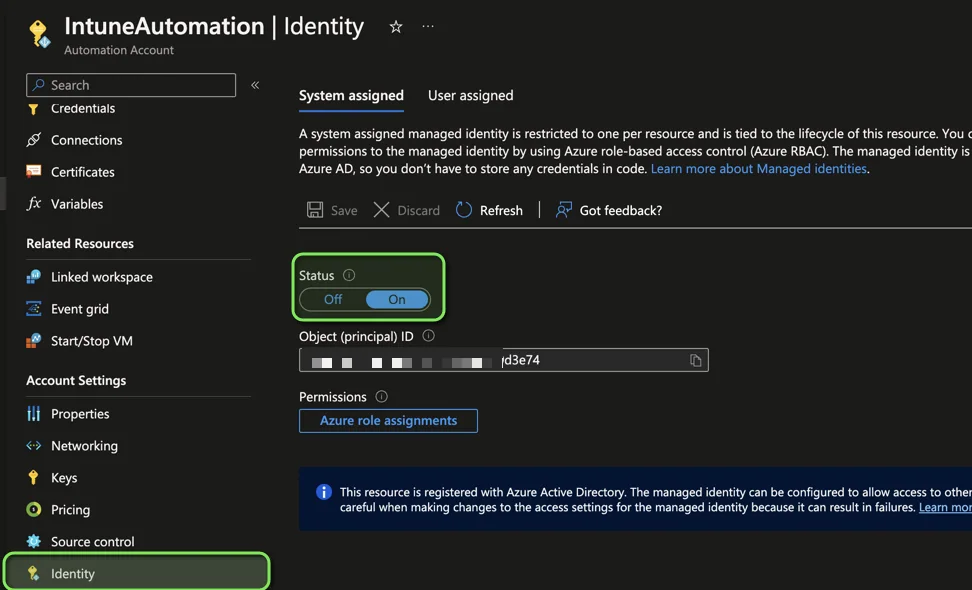Click the Automation Account subtitle text
Screen dimensions: 972x590
(x=119, y=50)
